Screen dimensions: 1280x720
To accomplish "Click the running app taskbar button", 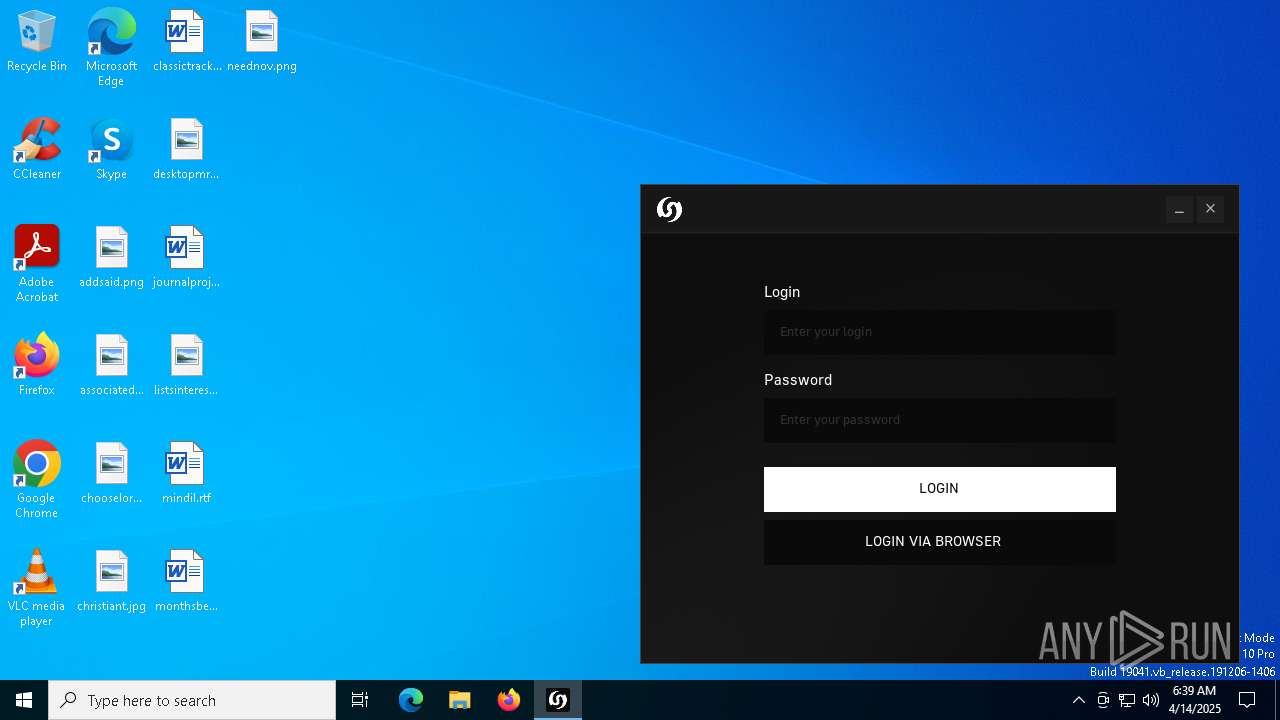I will pos(558,700).
